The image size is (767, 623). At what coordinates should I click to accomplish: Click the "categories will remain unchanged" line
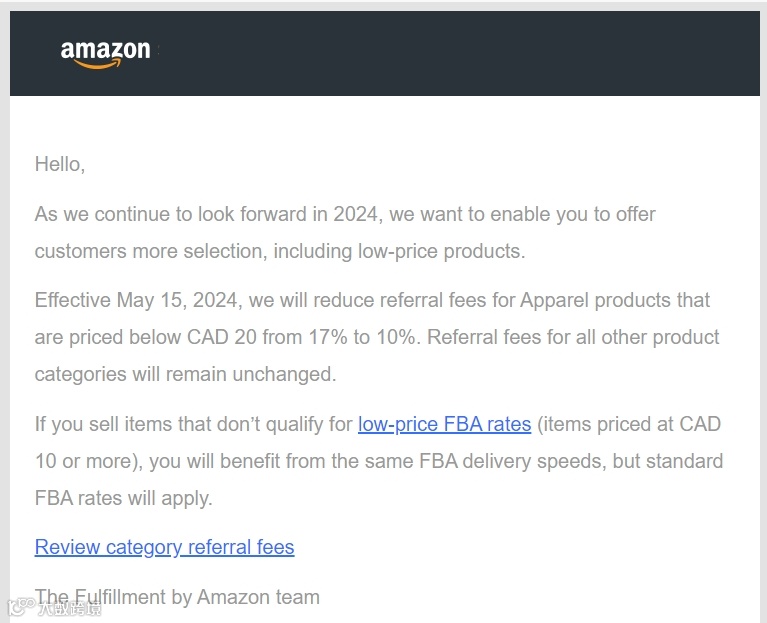(185, 374)
